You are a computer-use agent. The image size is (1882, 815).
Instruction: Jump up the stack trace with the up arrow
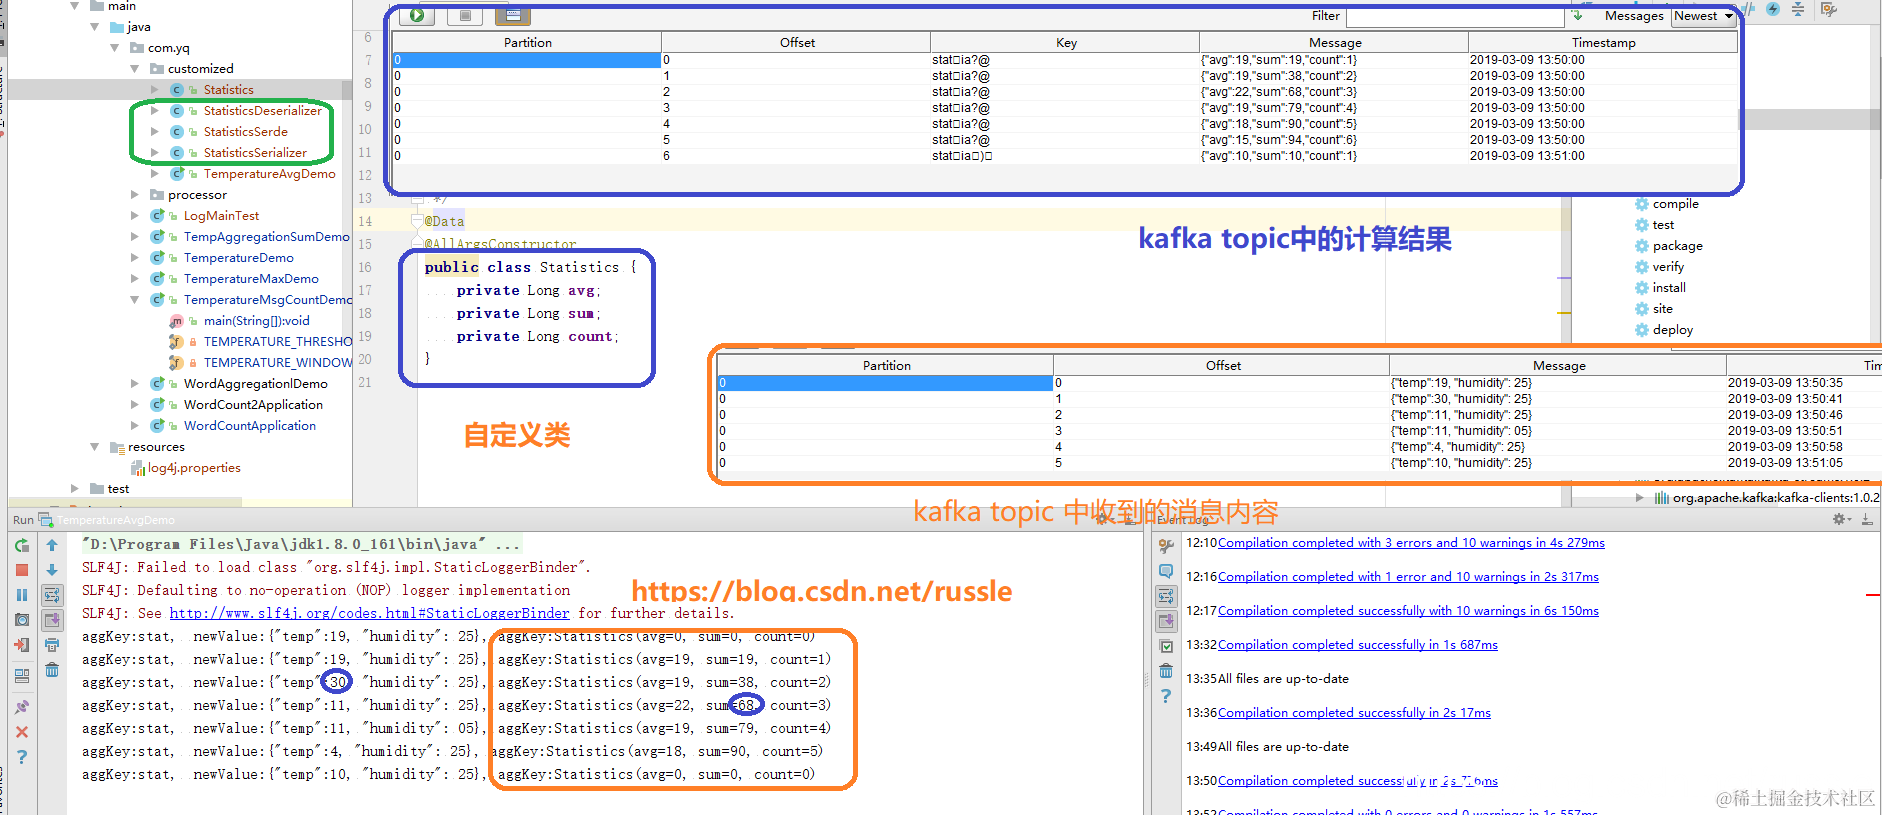coord(52,546)
